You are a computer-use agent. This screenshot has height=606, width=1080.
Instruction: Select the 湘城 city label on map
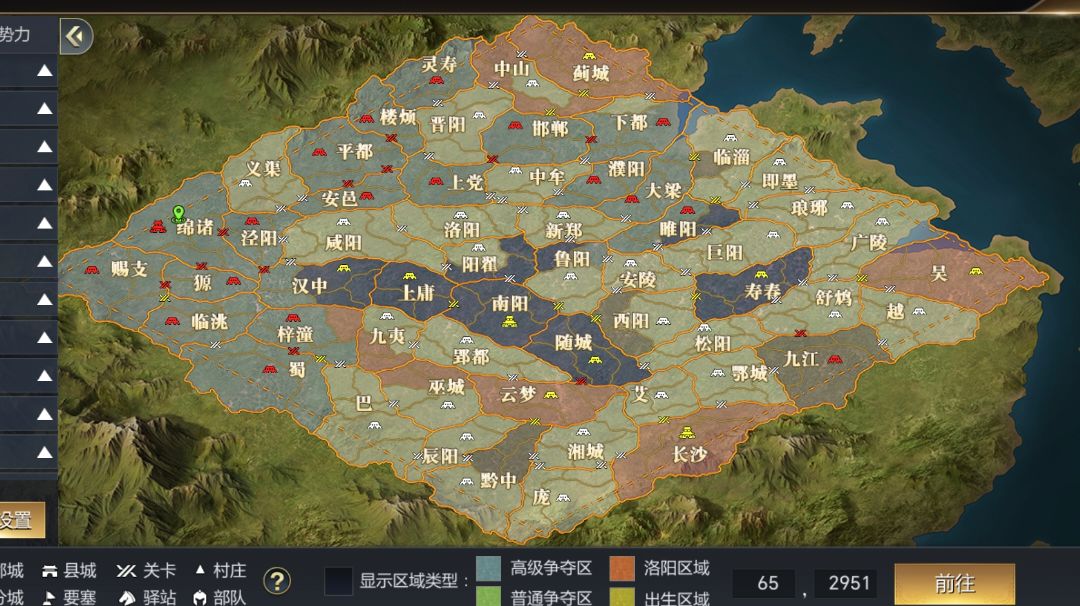tap(585, 452)
